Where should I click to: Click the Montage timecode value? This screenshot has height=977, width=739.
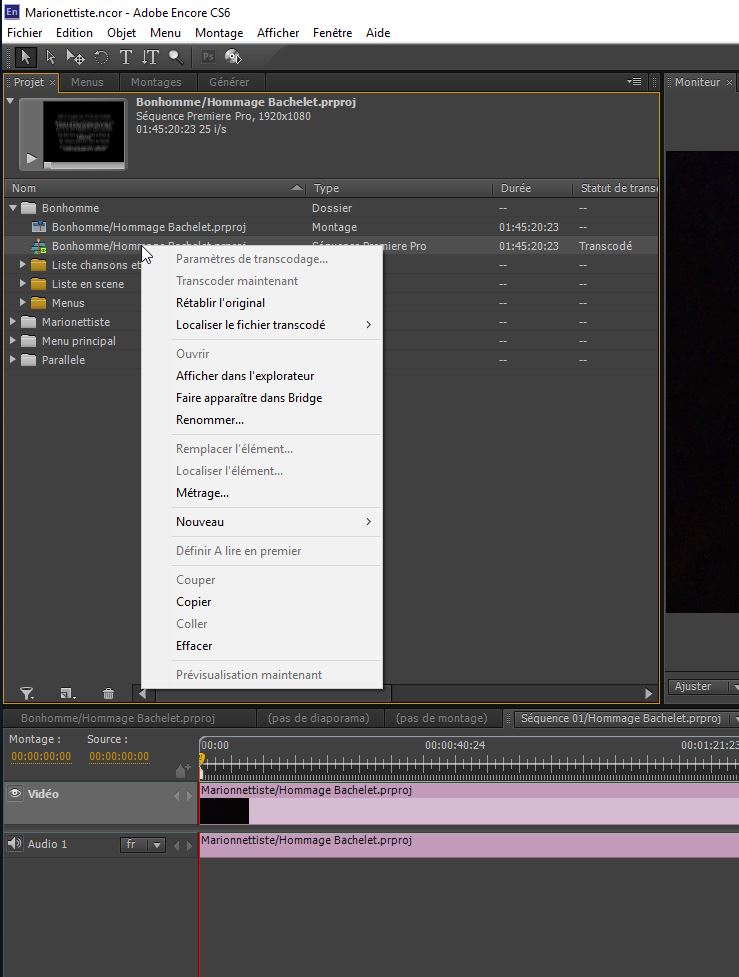(x=41, y=756)
